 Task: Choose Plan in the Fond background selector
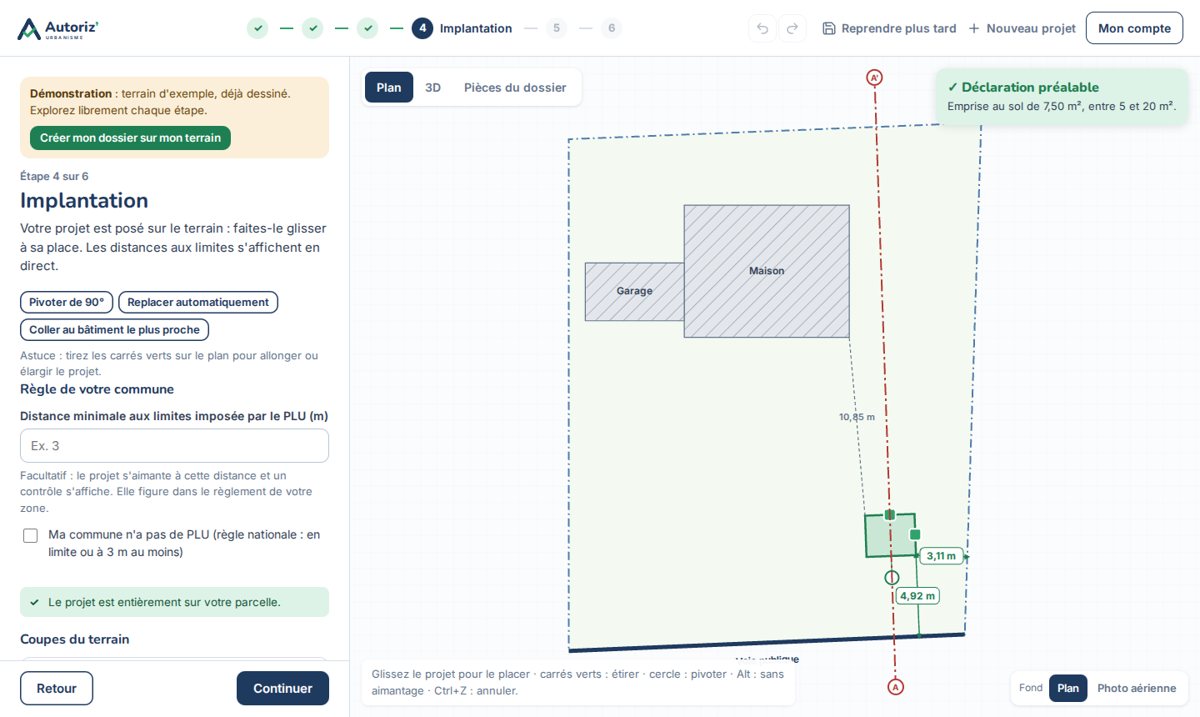1068,688
